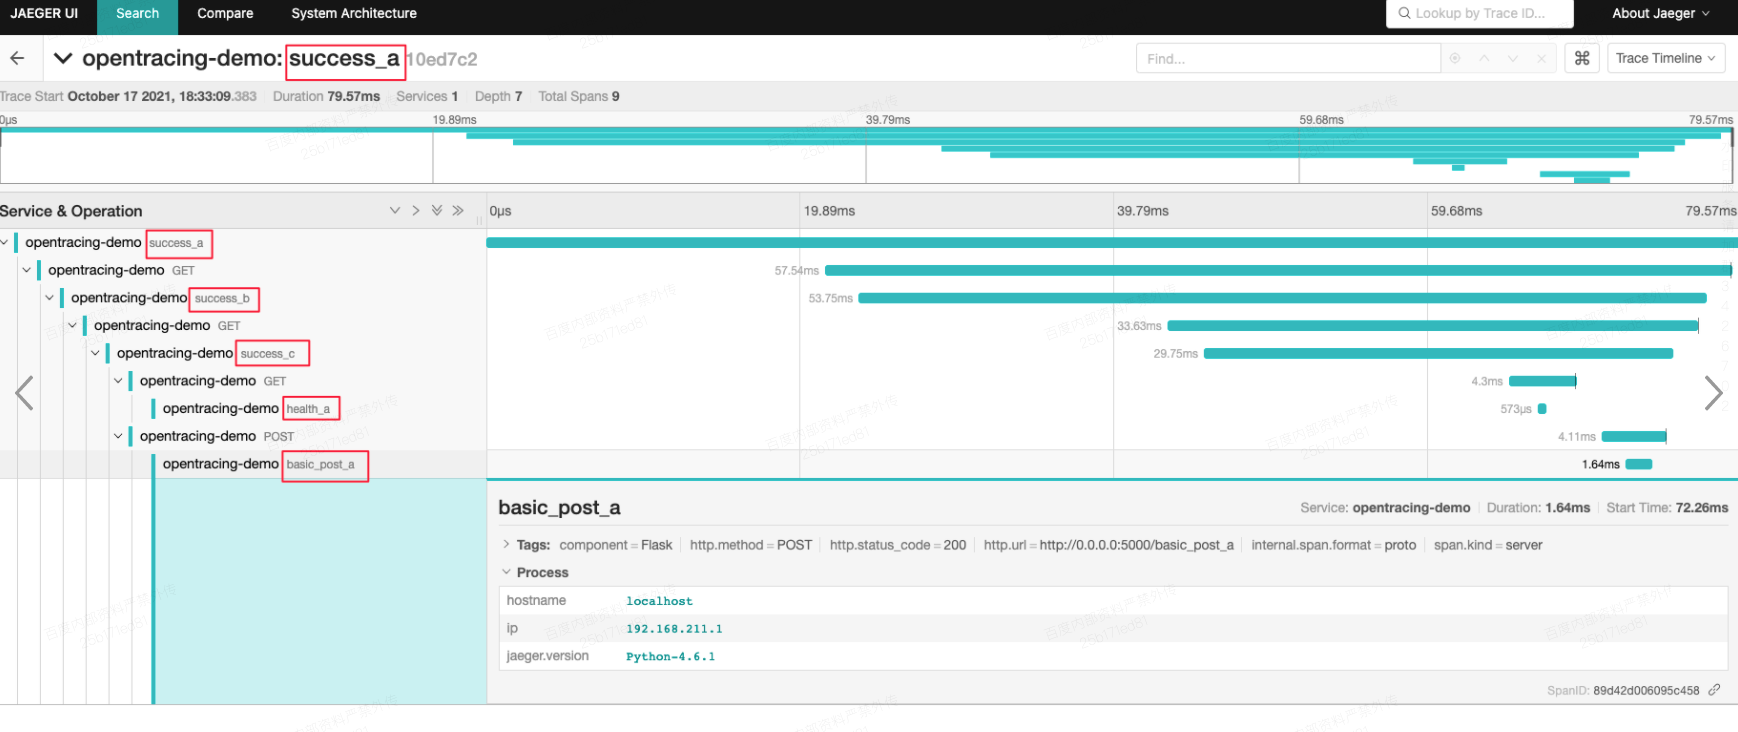Viewport: 1738px width, 732px height.
Task: Collapse the success_b span children
Action: (50, 298)
